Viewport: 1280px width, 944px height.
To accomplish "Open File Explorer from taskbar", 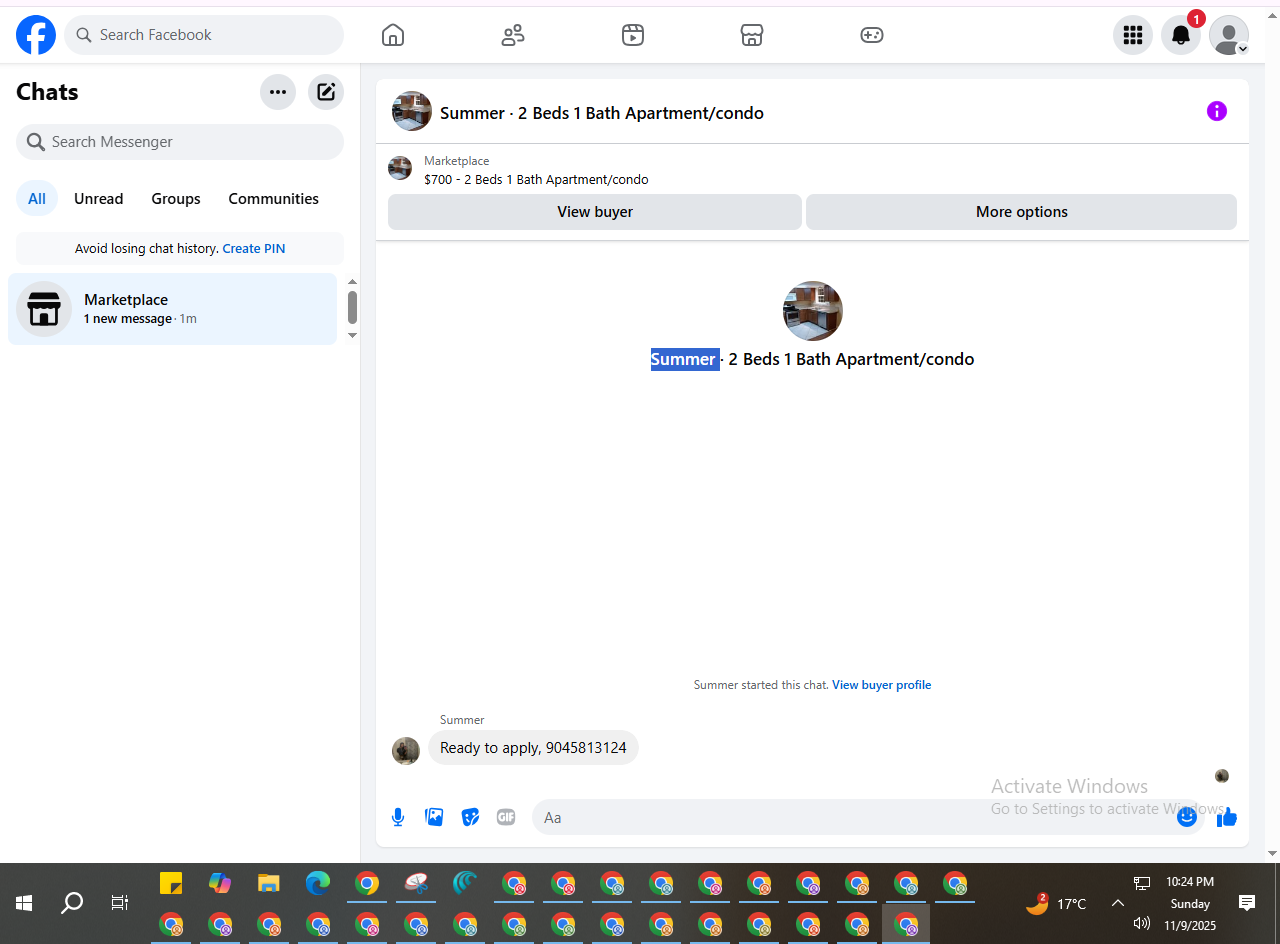I will (269, 884).
